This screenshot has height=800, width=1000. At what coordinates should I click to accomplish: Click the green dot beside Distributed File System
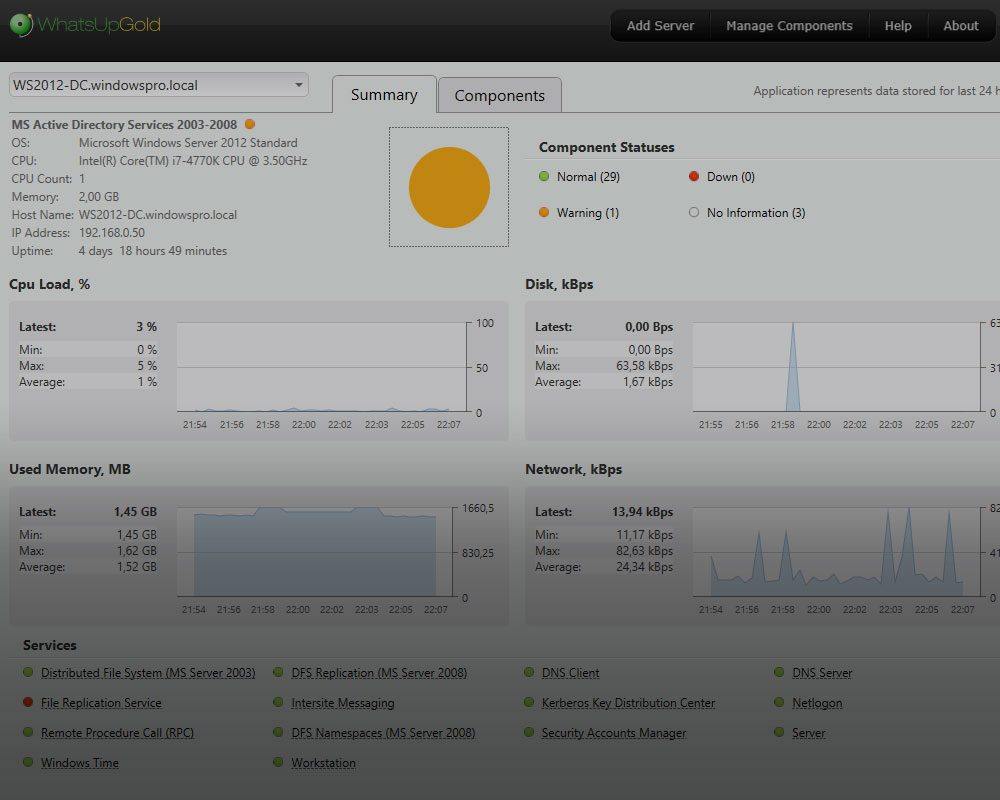[28, 672]
